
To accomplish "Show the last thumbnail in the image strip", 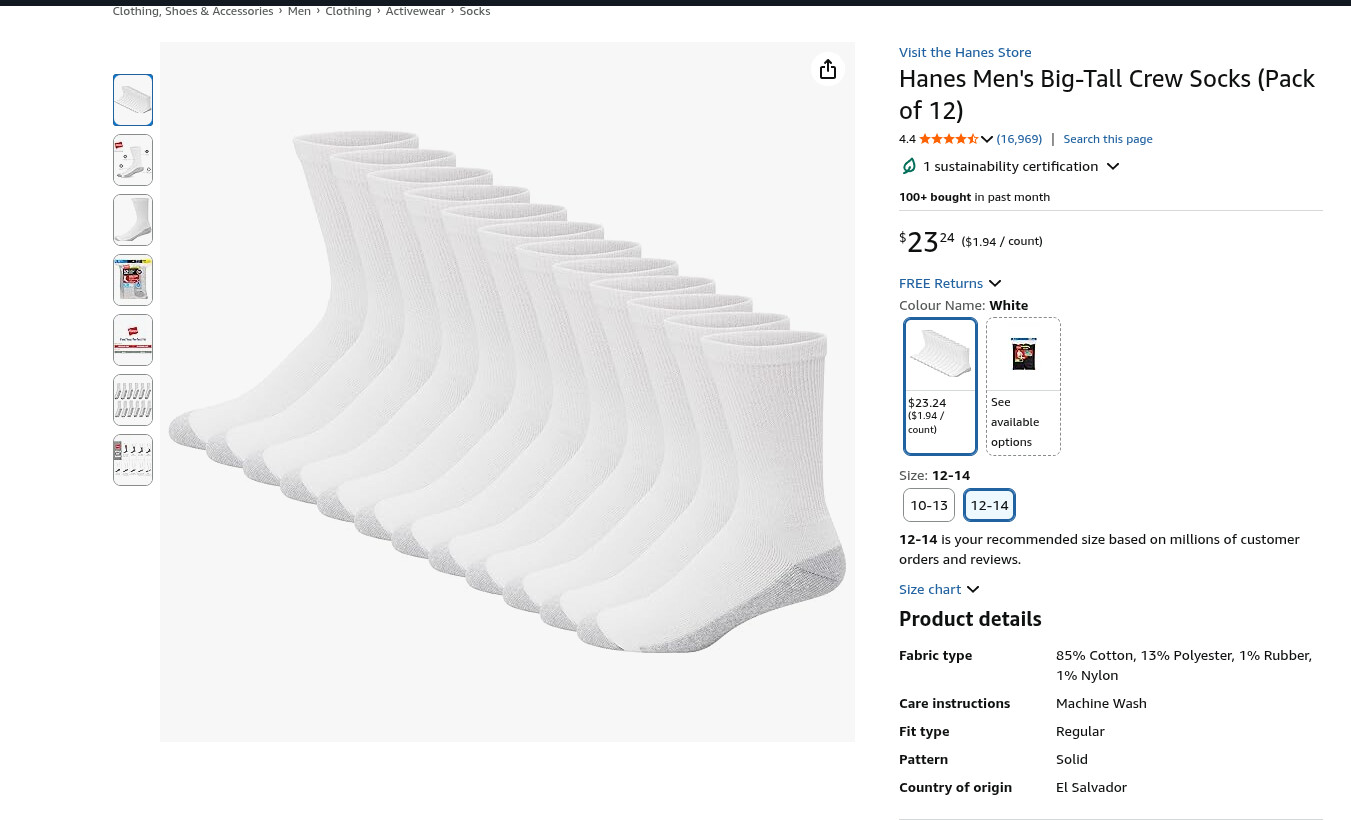I will tap(133, 460).
